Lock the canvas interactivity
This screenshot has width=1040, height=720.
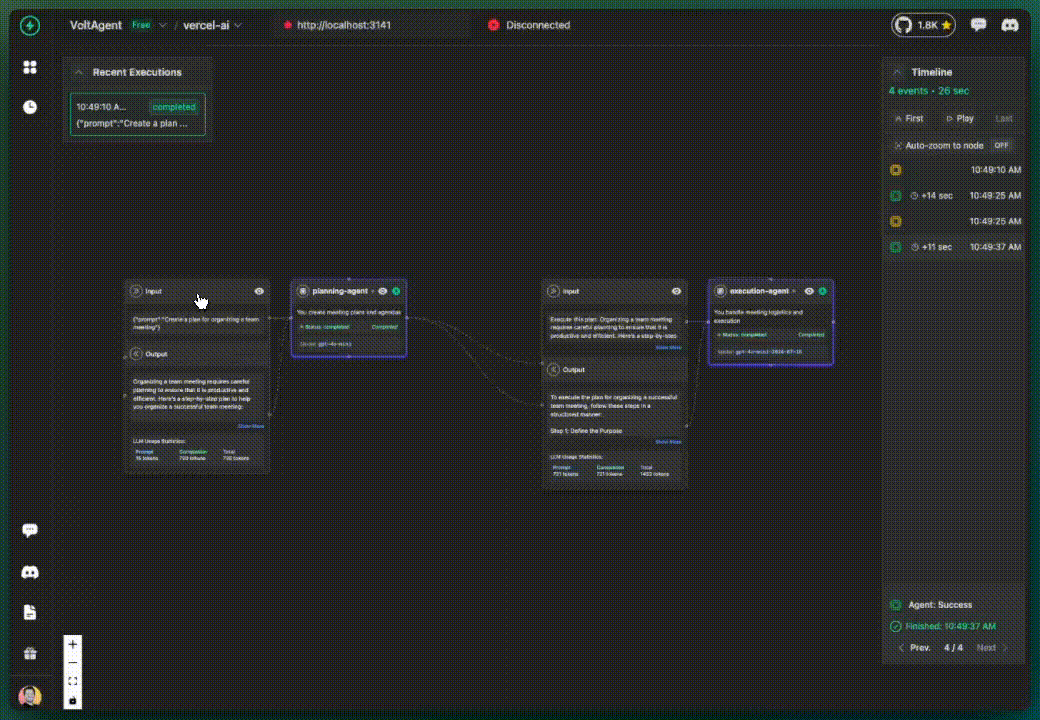(73, 700)
